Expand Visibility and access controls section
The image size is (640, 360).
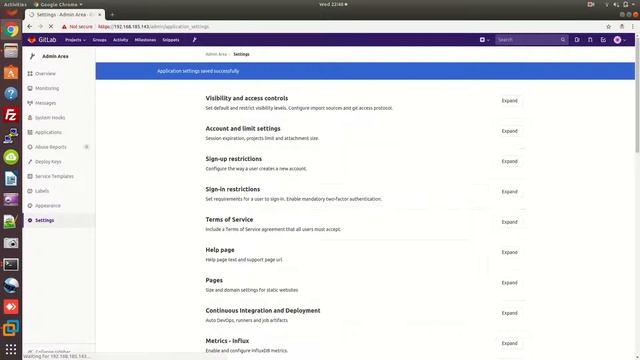509,101
